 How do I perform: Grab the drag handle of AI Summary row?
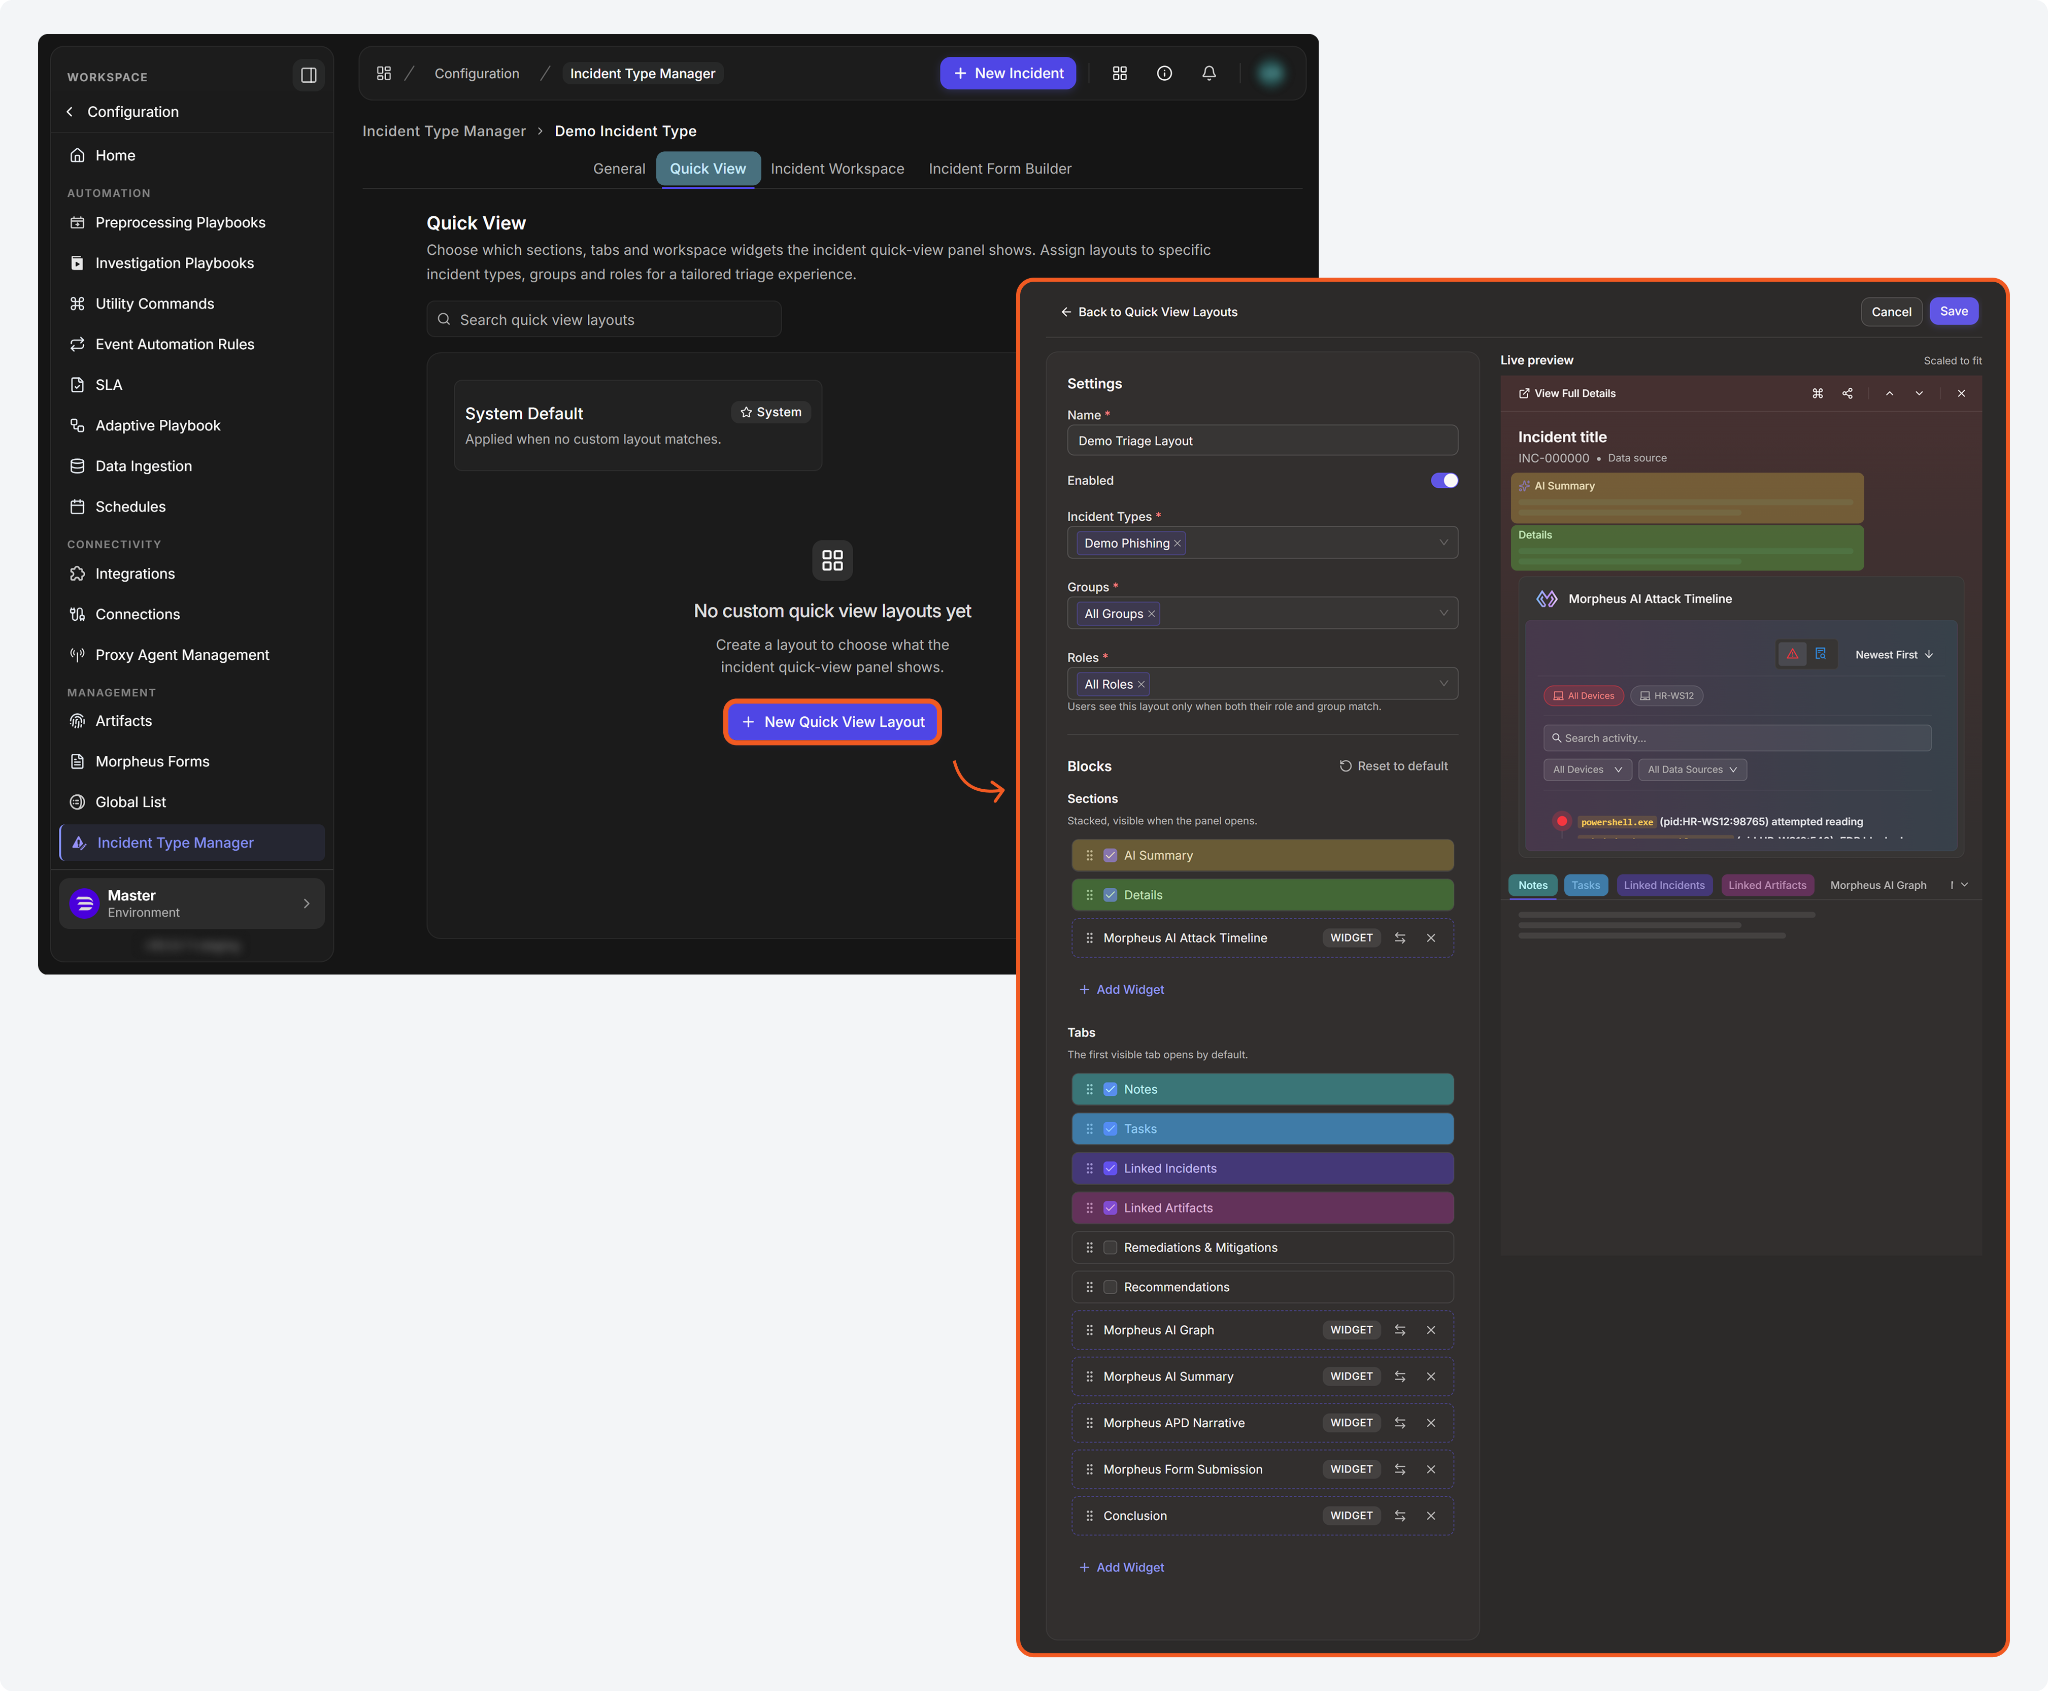1090,855
